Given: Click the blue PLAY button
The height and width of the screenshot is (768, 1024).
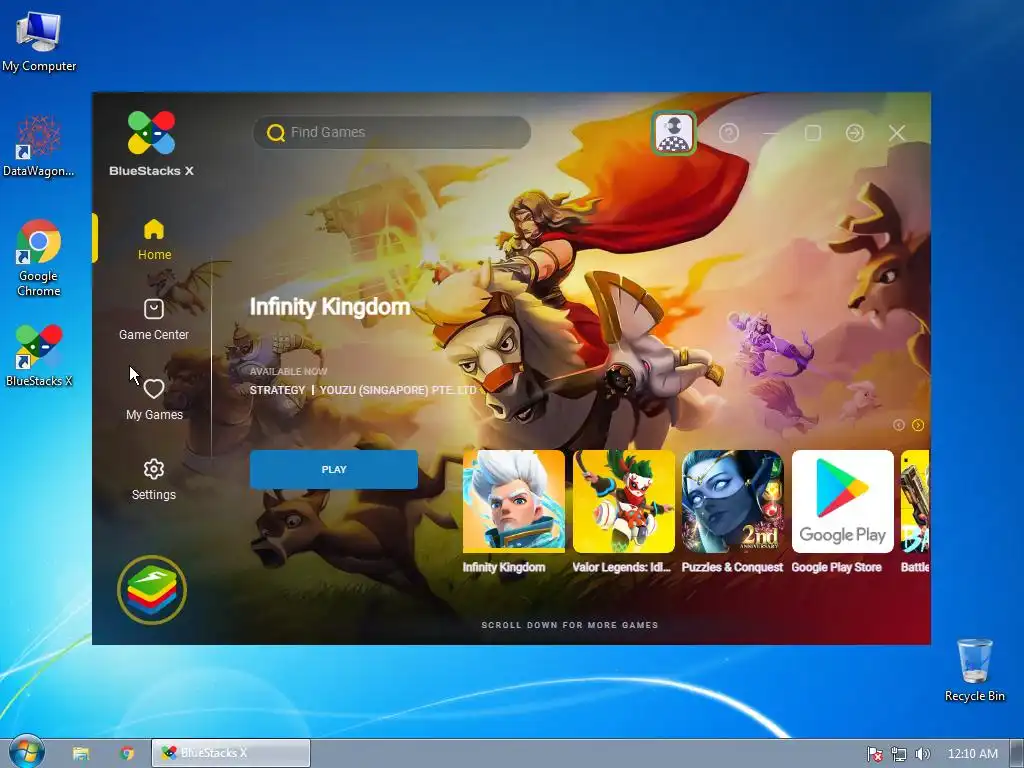Looking at the screenshot, I should [x=334, y=470].
